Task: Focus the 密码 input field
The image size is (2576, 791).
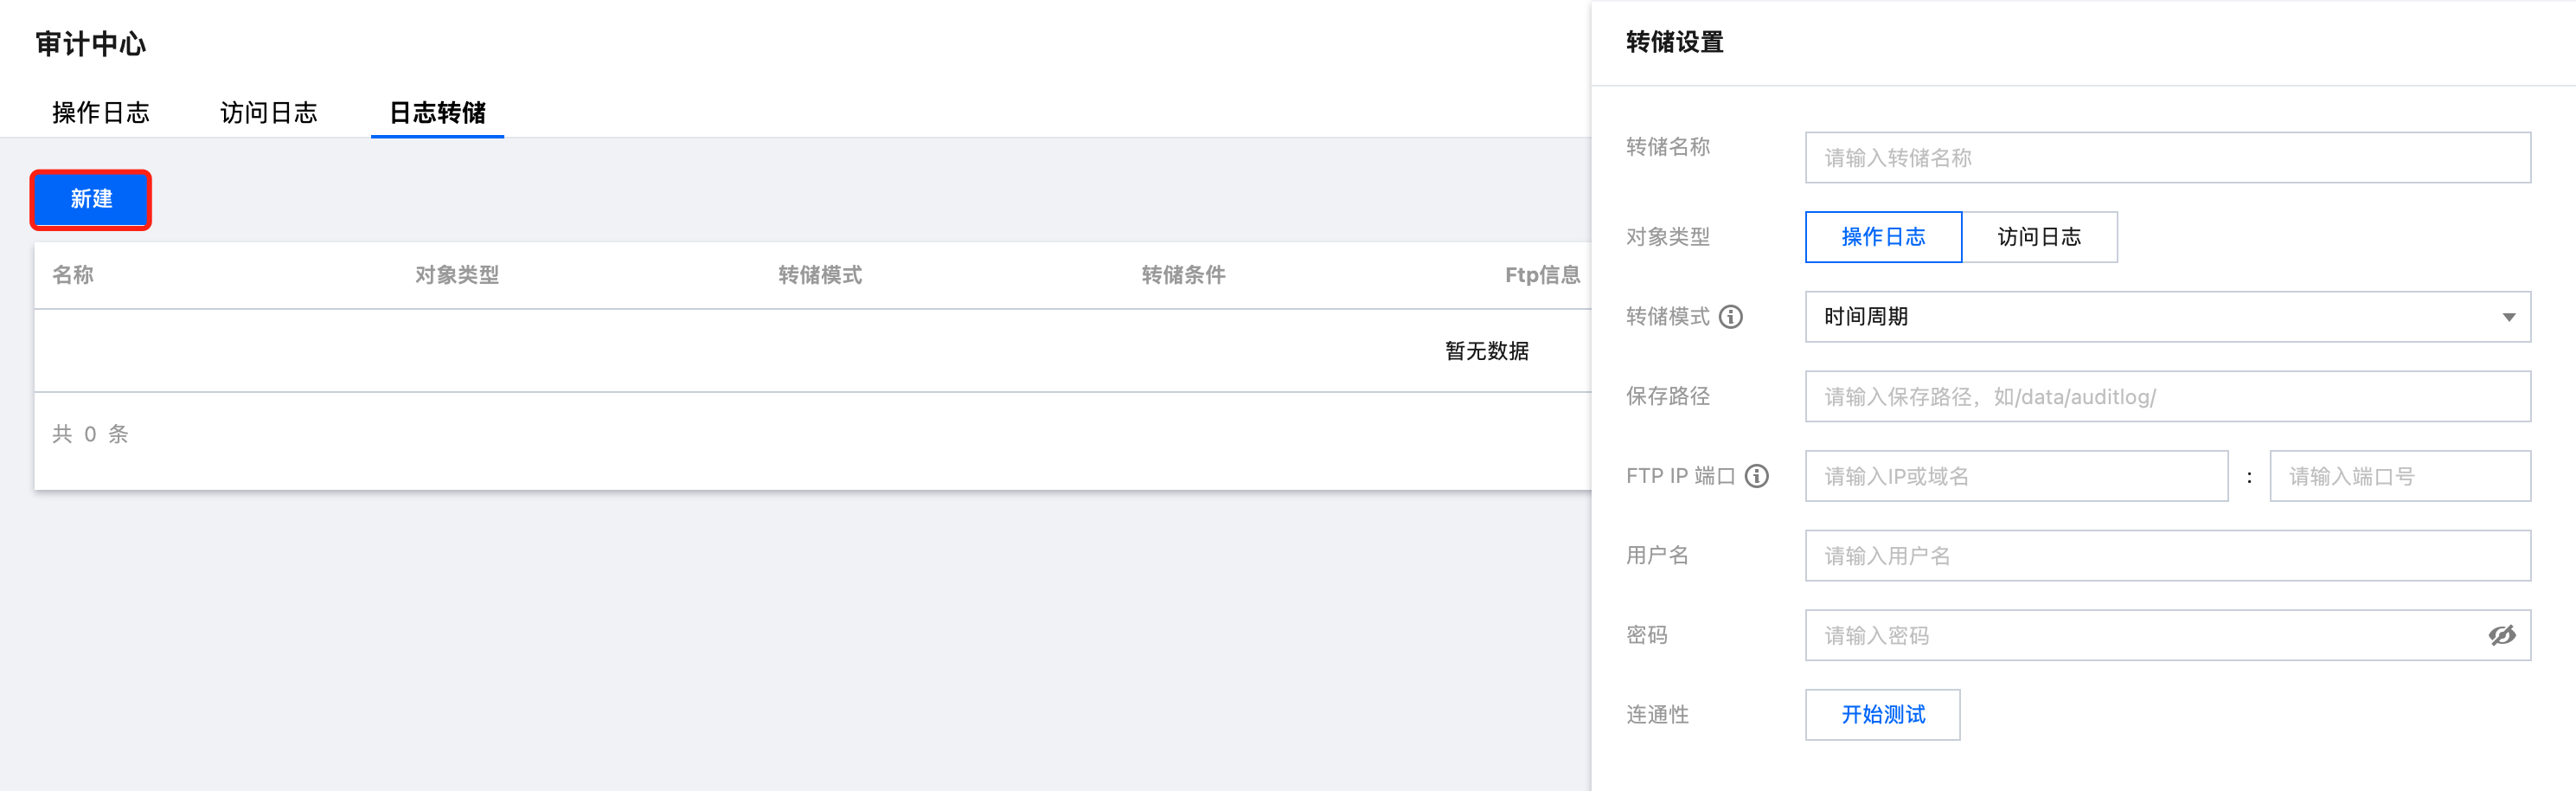Action: point(2140,635)
